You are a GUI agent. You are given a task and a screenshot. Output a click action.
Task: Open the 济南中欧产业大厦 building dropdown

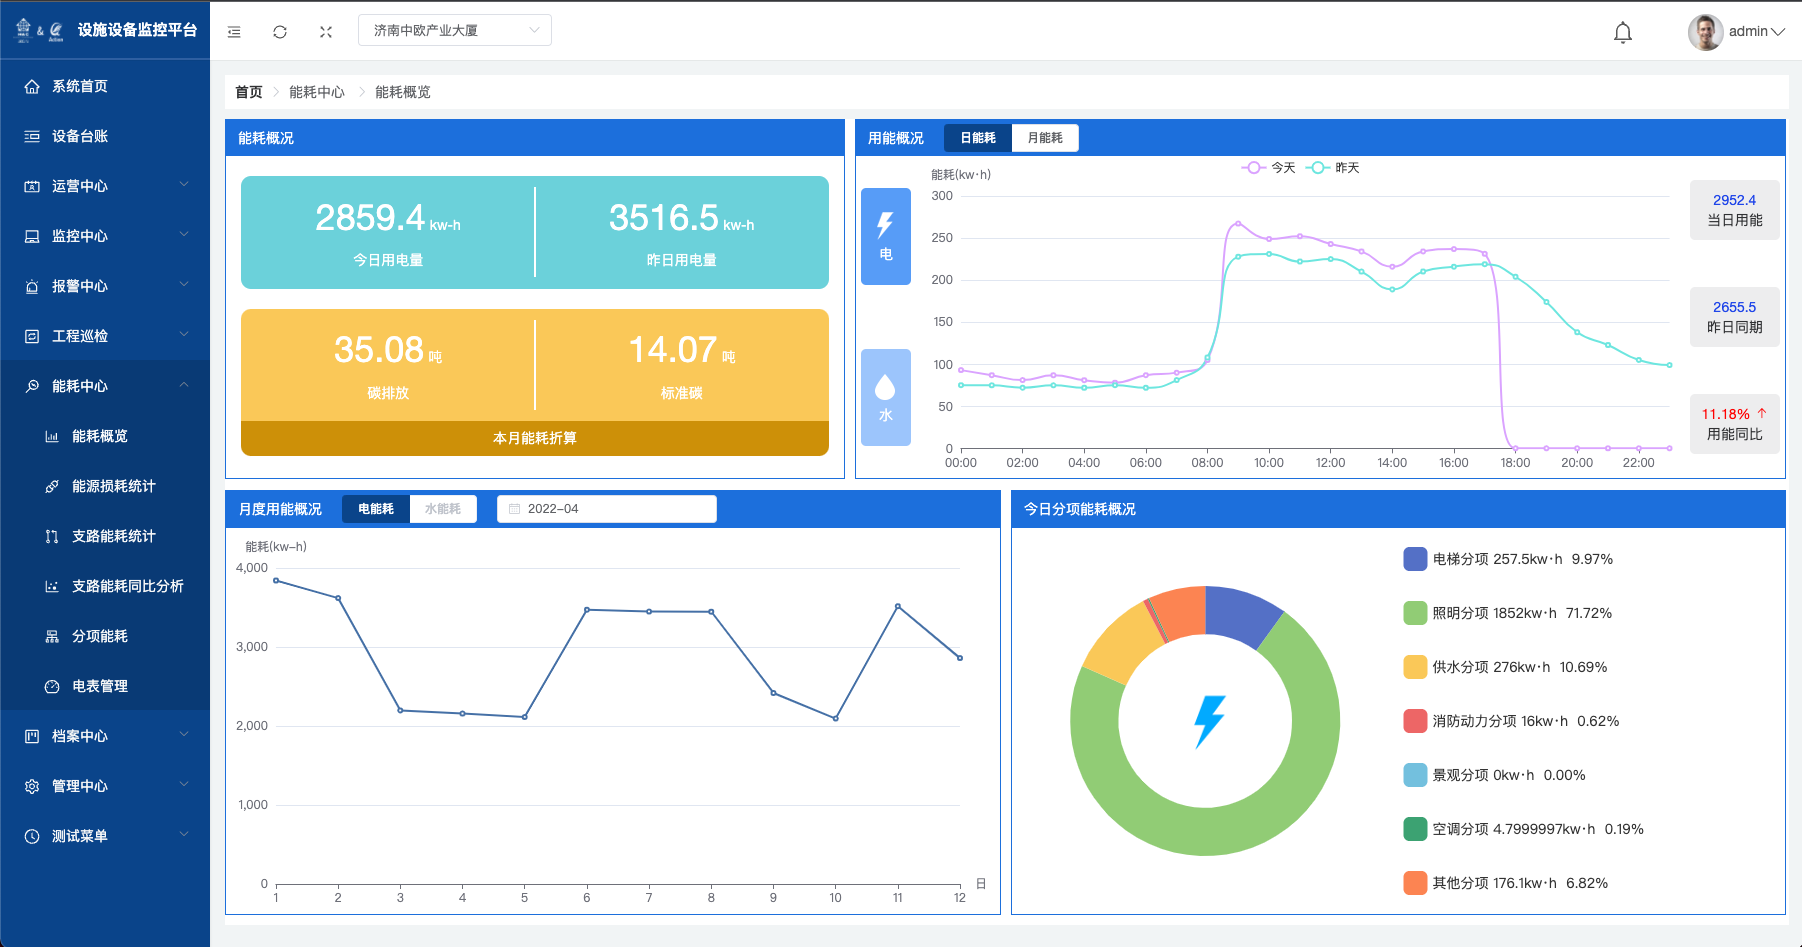[x=454, y=30]
